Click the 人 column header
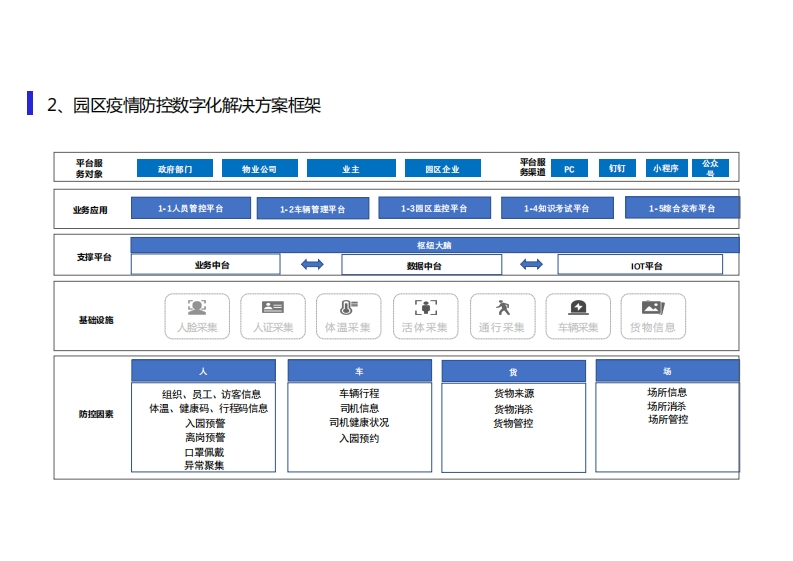This screenshot has height=561, width=793. pyautogui.click(x=203, y=371)
